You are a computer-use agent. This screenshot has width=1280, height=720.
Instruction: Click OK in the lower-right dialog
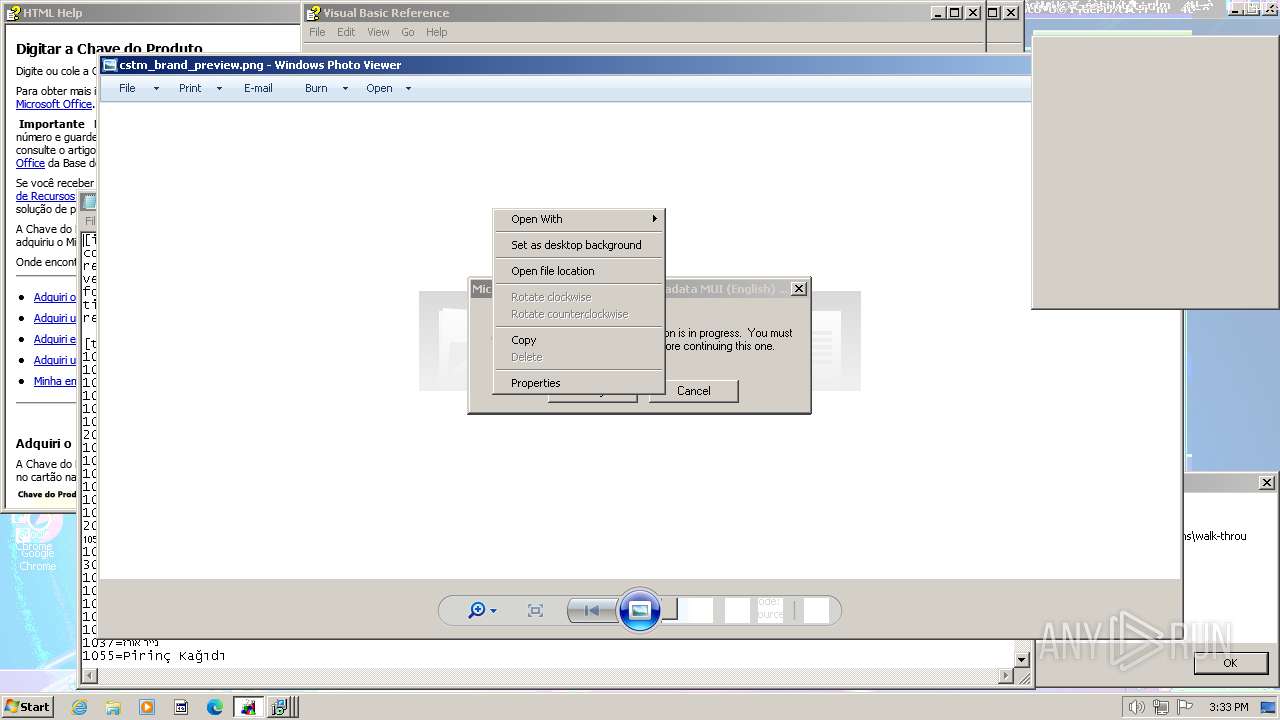tap(1230, 663)
